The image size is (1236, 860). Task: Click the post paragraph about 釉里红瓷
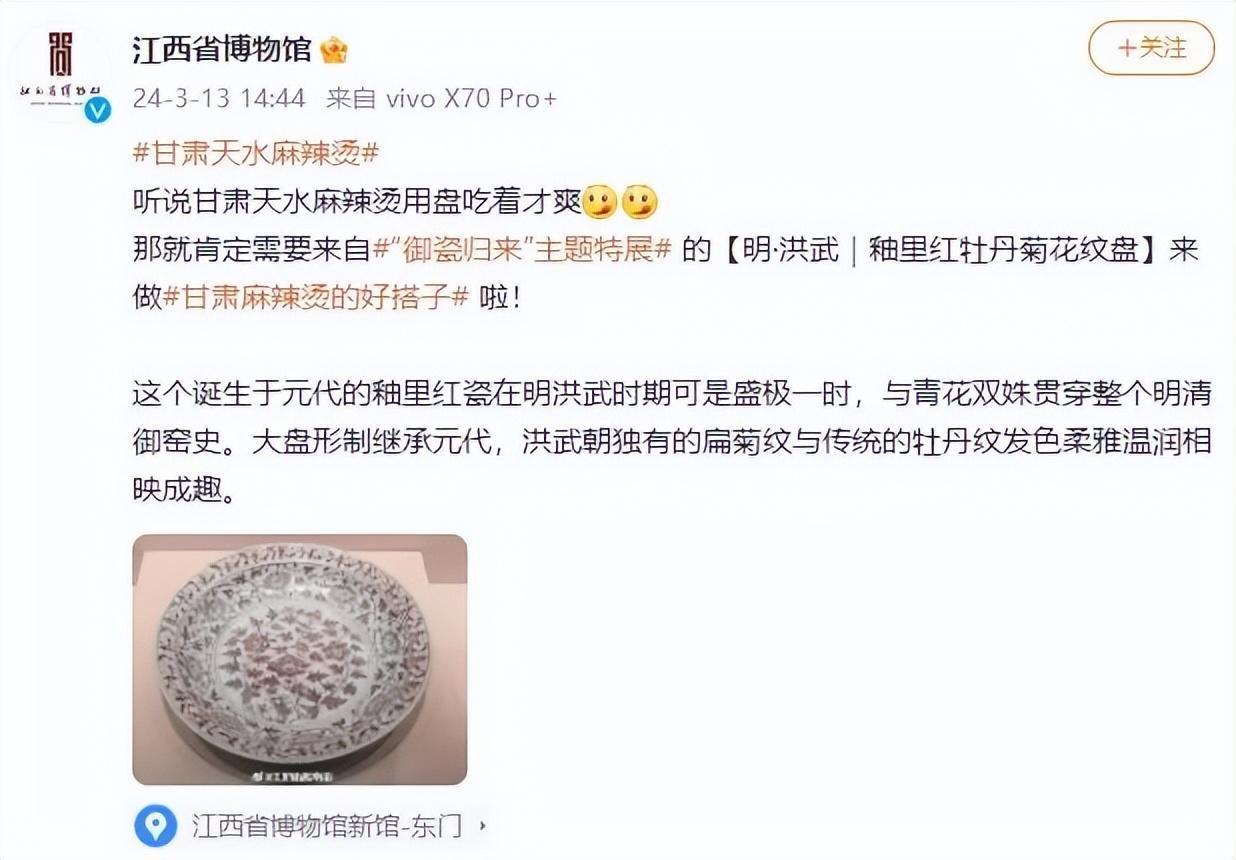672,443
